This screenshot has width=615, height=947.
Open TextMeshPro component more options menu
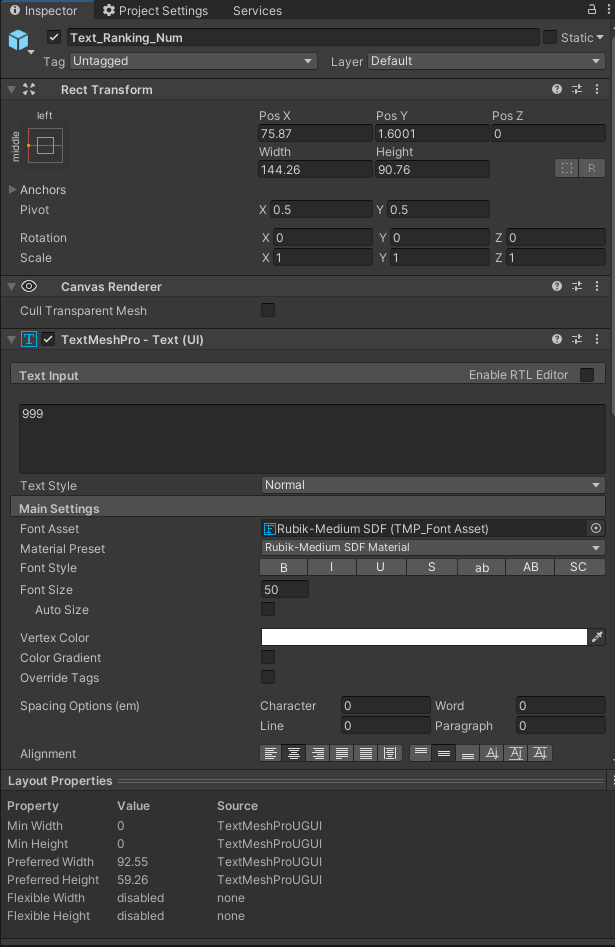point(597,339)
